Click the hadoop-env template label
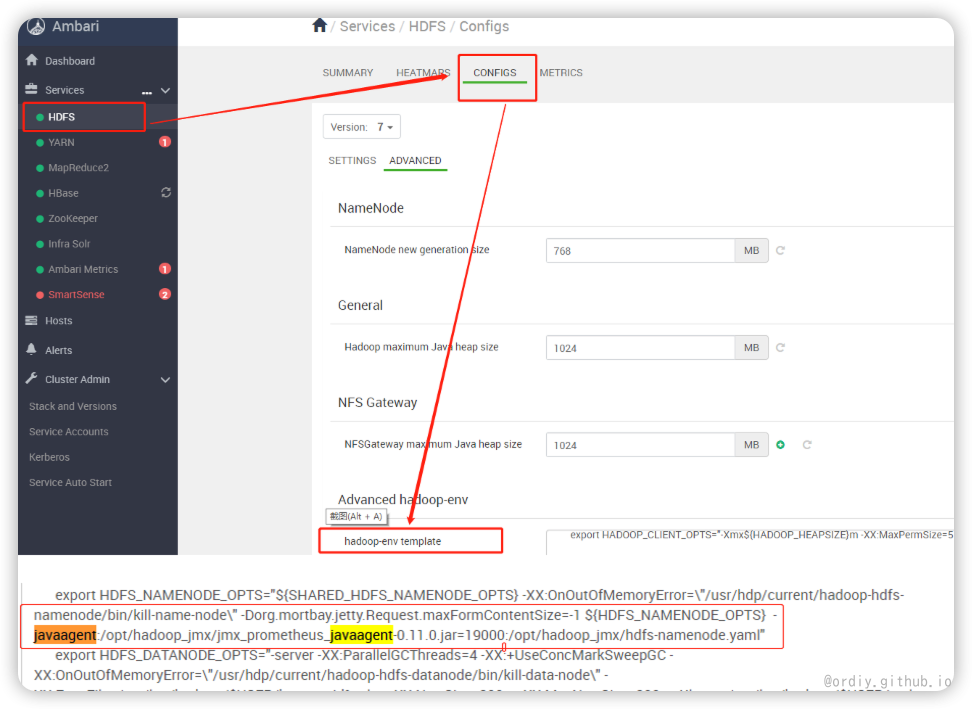The height and width of the screenshot is (709, 972). pos(392,541)
